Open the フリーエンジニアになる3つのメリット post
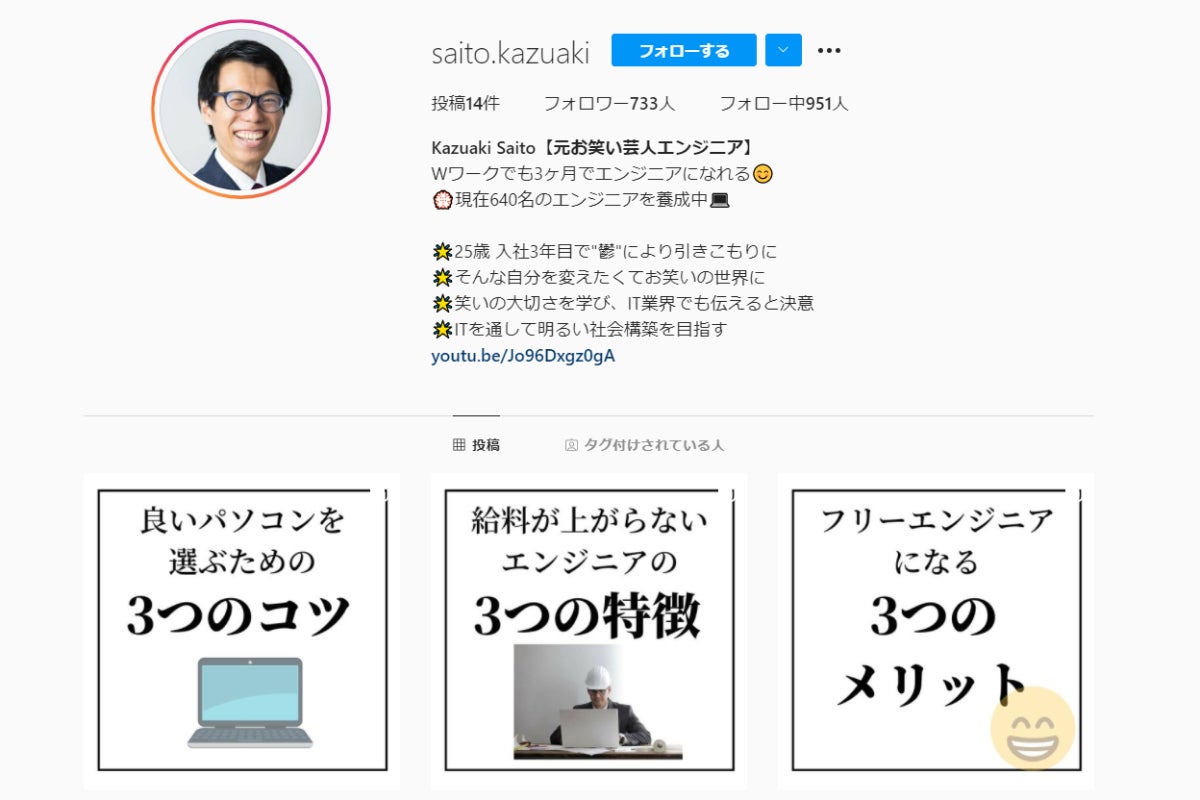1200x800 pixels. (x=936, y=631)
